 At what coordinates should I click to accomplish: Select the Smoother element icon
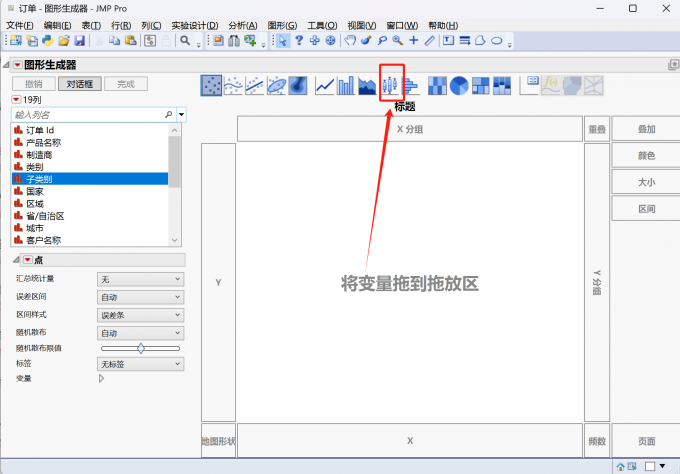tap(233, 85)
